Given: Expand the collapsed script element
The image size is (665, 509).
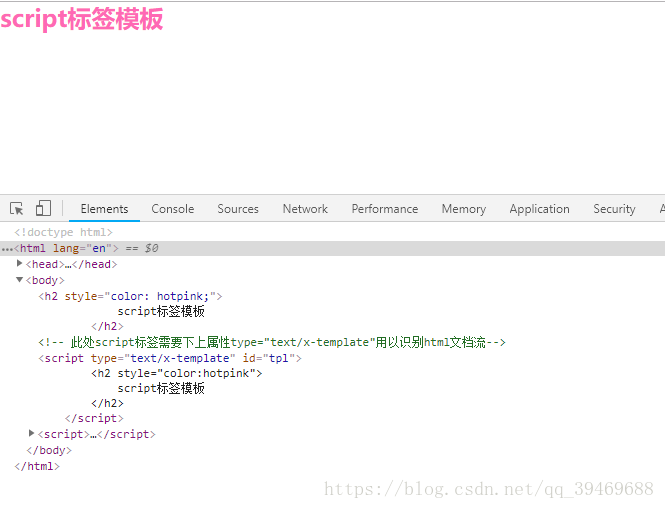Looking at the screenshot, I should click(x=31, y=433).
